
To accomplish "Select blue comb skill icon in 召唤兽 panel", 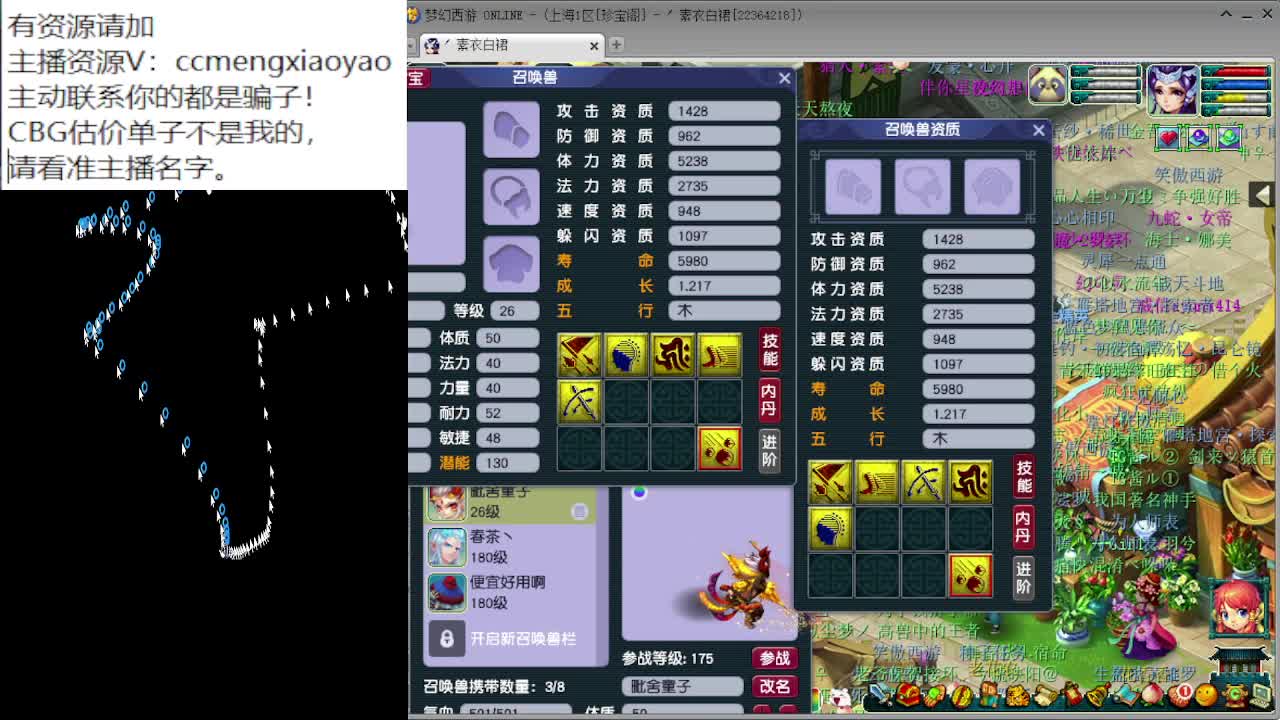I will 626,354.
